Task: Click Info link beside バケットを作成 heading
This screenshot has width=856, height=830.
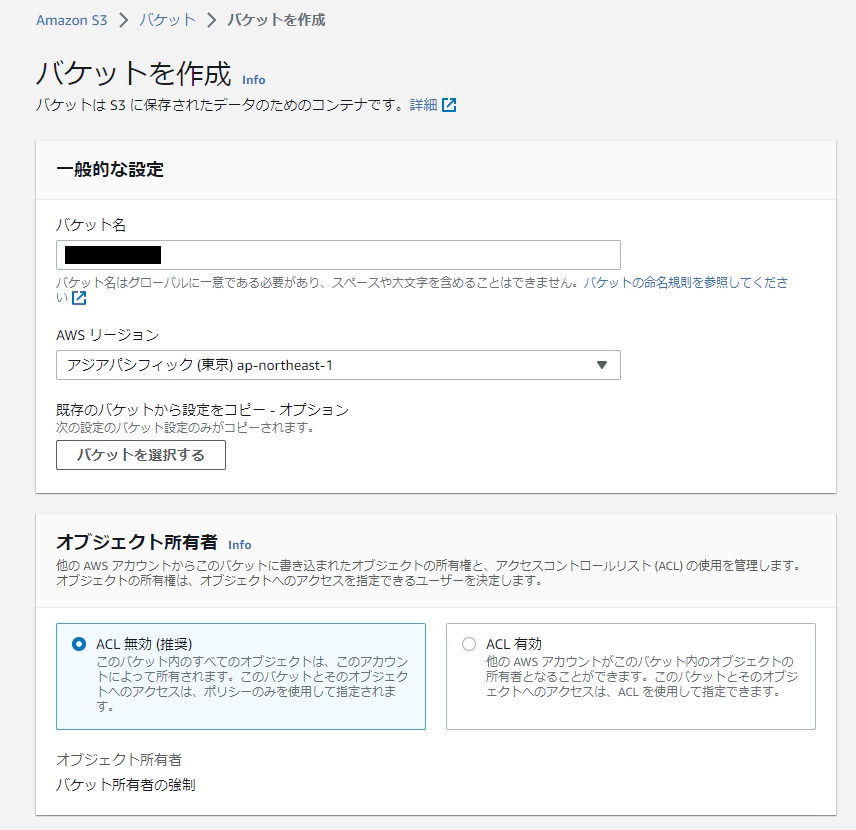Action: point(254,79)
